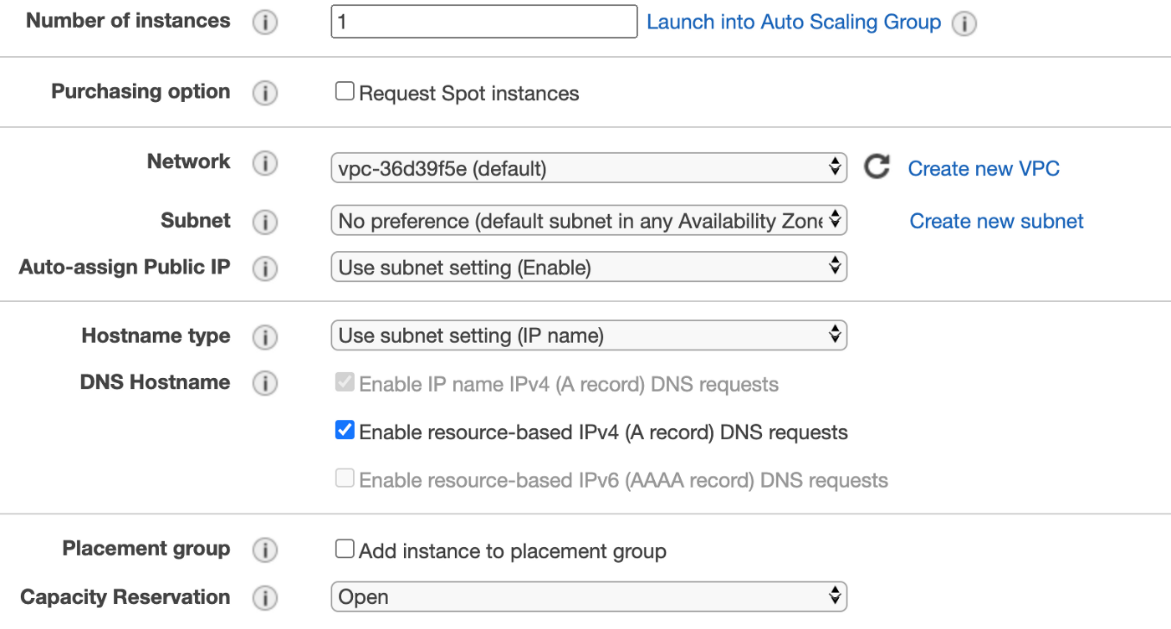This screenshot has height=629, width=1171.
Task: Open Auto-assign Public IP dropdown
Action: pos(588,267)
